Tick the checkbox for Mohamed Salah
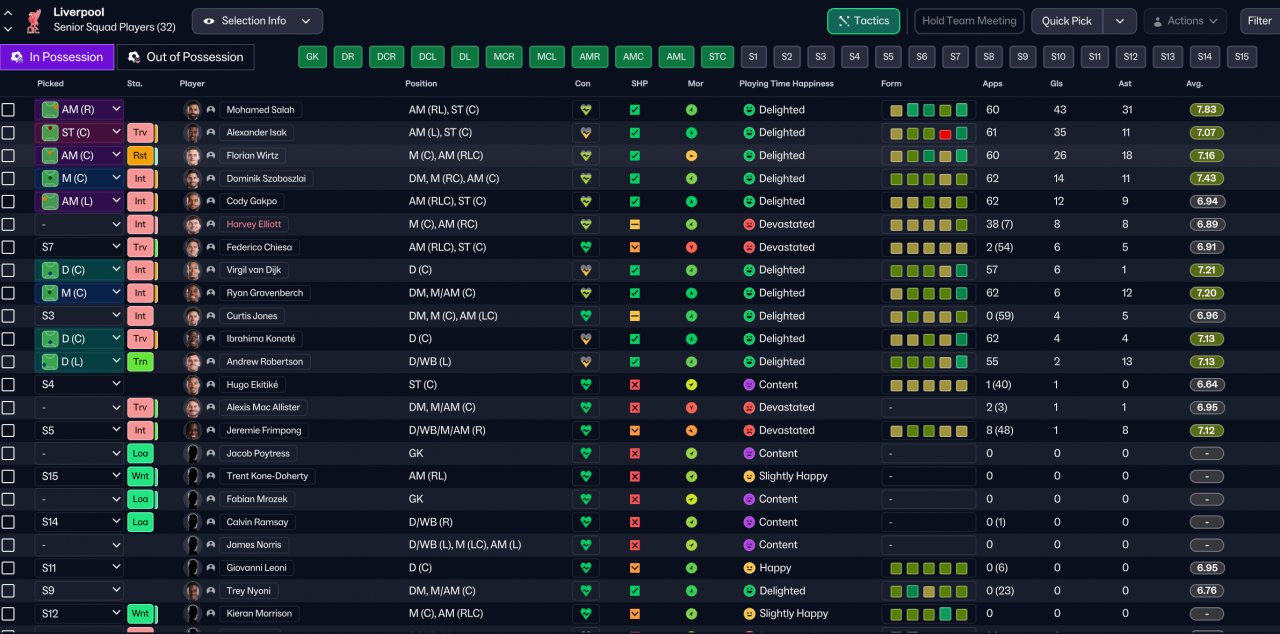The image size is (1280, 634). 8,110
